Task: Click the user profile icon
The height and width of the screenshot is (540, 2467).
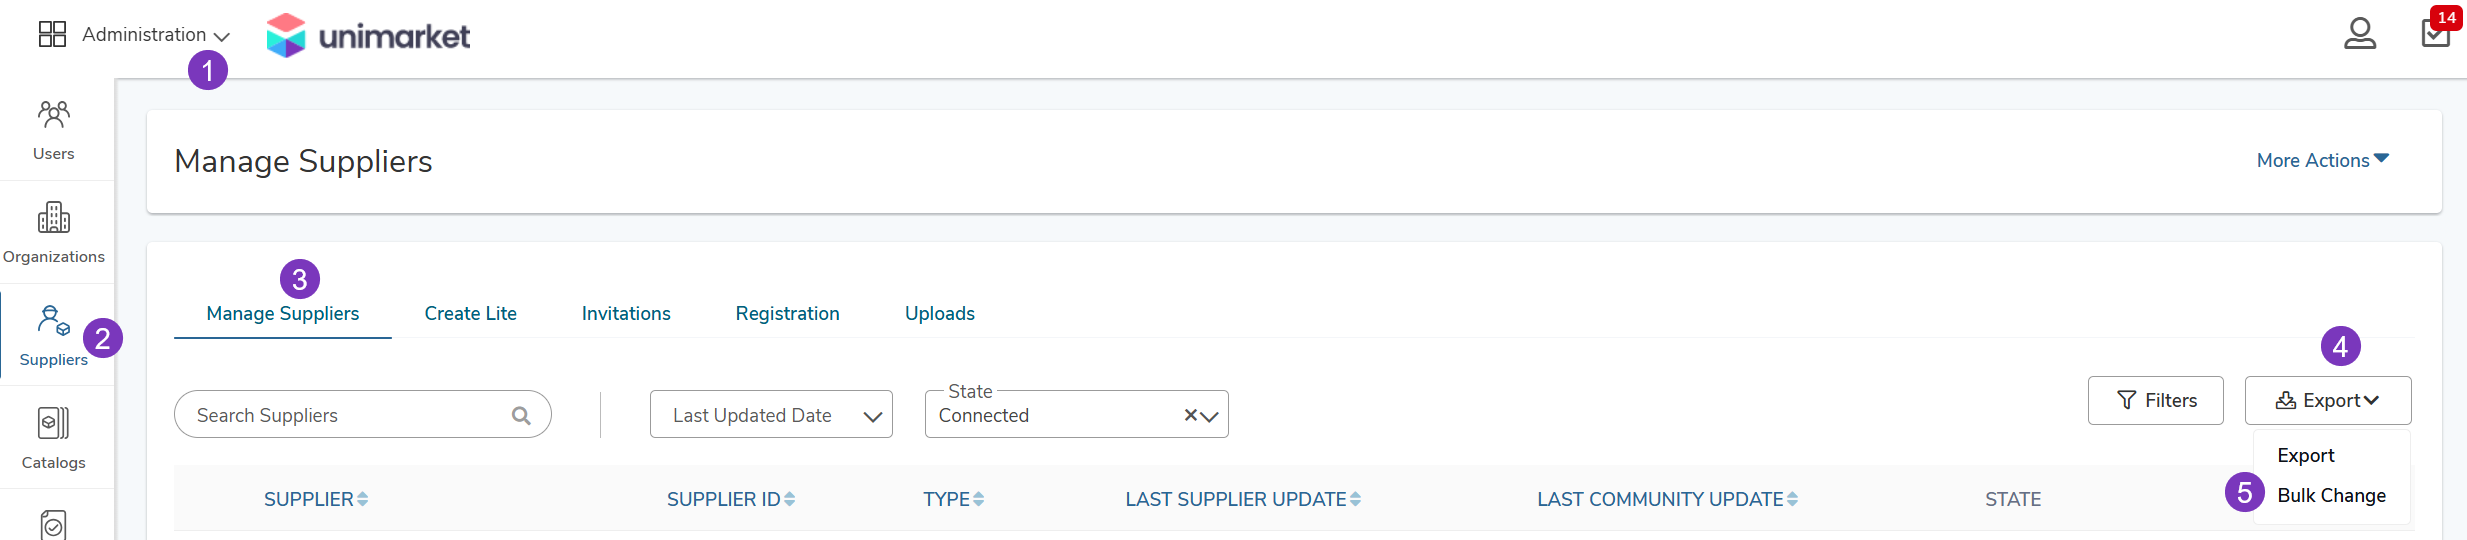Action: (x=2360, y=33)
